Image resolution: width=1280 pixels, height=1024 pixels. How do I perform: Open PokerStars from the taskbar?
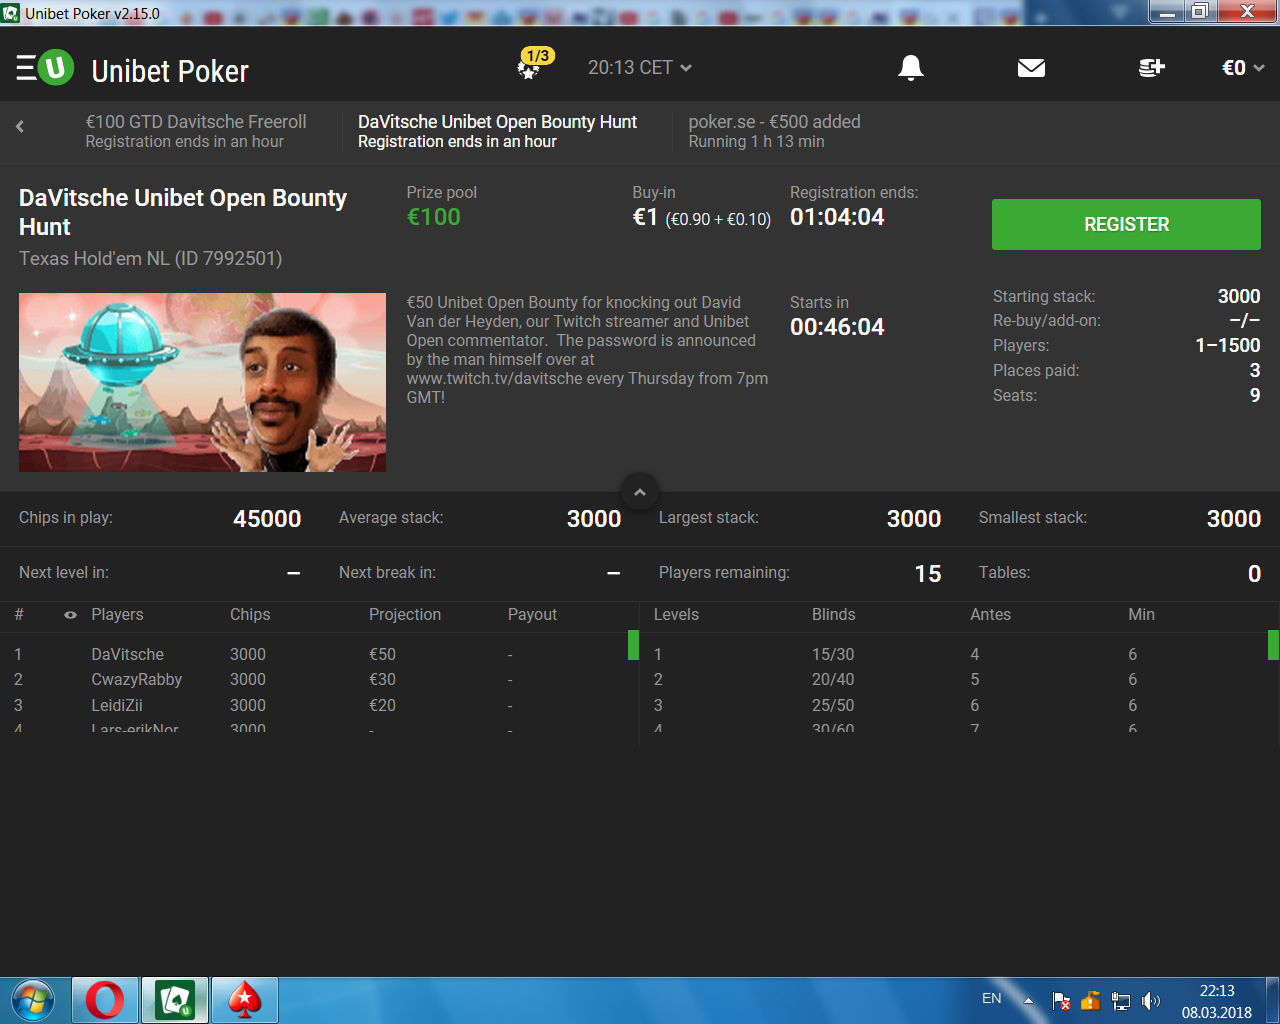coord(245,1000)
